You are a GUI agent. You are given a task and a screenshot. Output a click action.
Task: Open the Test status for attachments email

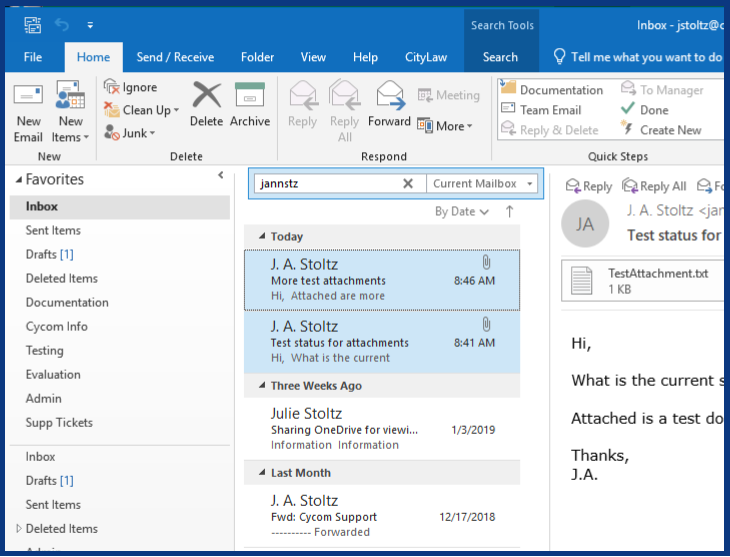click(x=382, y=342)
